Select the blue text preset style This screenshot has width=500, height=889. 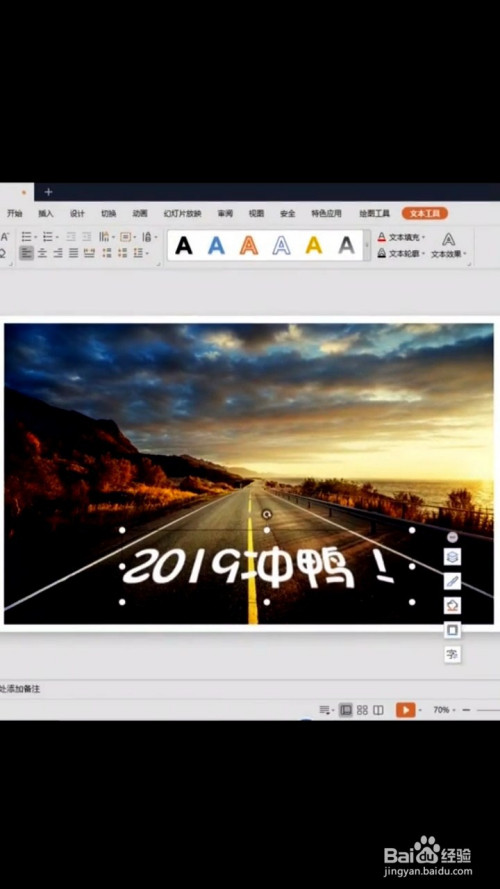(x=216, y=245)
